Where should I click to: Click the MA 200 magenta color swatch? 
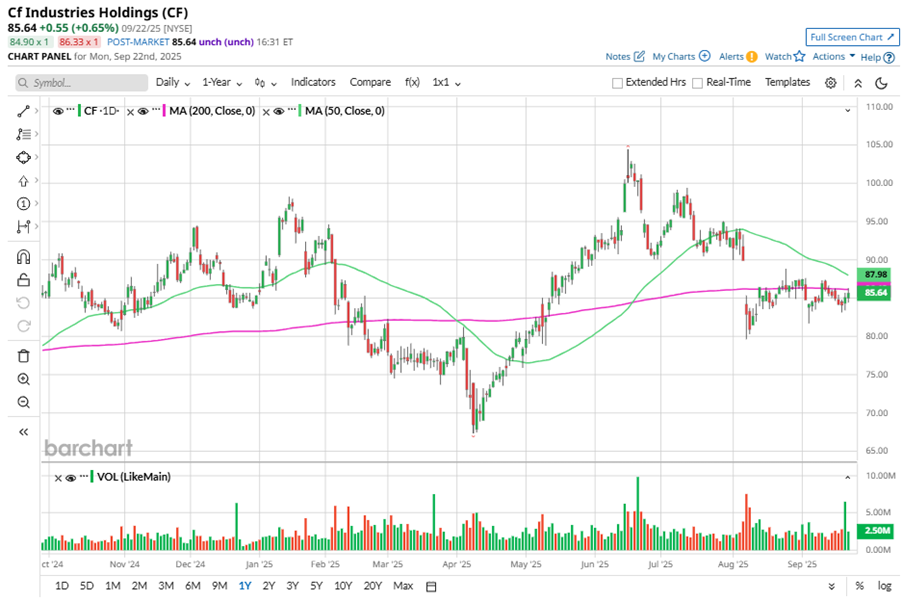point(165,110)
